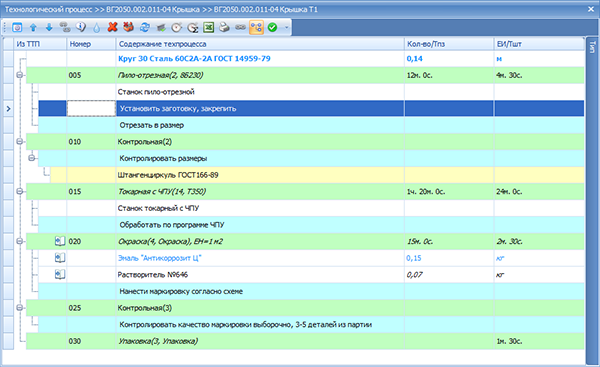Click the Кол-во/Тпз column header
Screen dimensions: 600x367
tap(449, 44)
